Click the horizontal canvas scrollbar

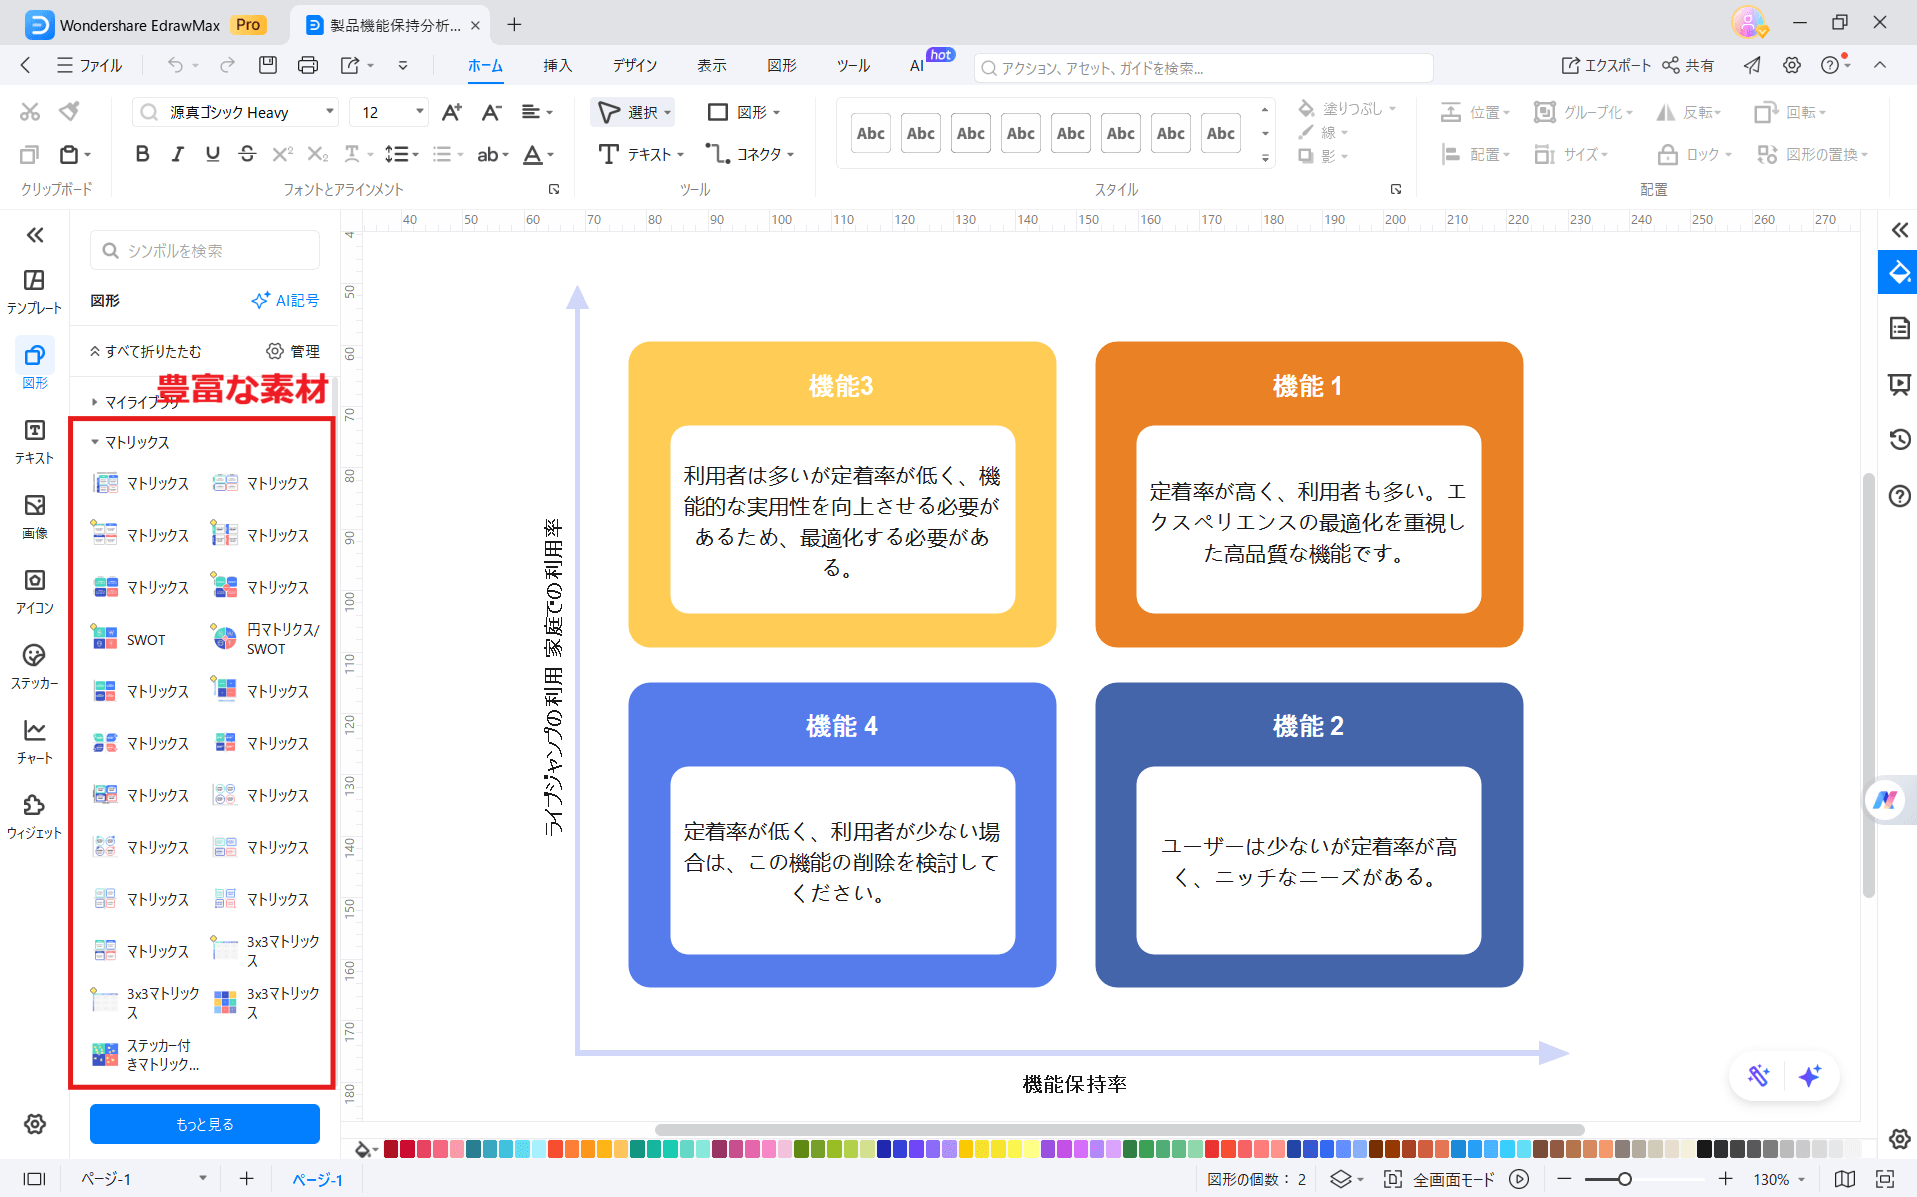click(1119, 1130)
